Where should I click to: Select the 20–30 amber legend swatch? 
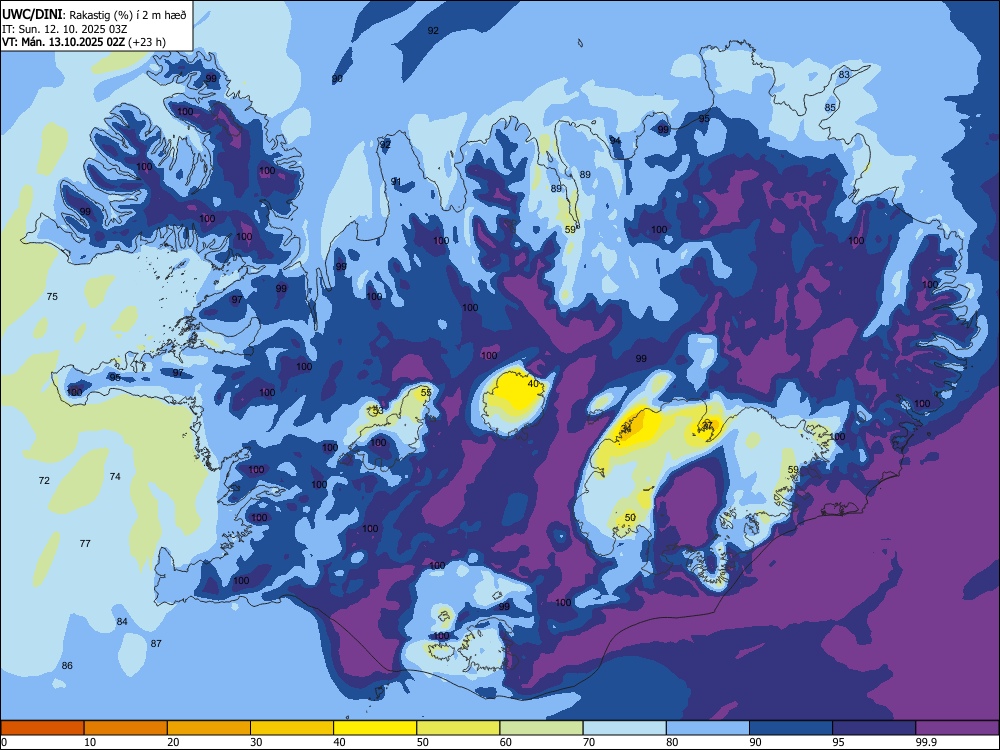(209, 728)
